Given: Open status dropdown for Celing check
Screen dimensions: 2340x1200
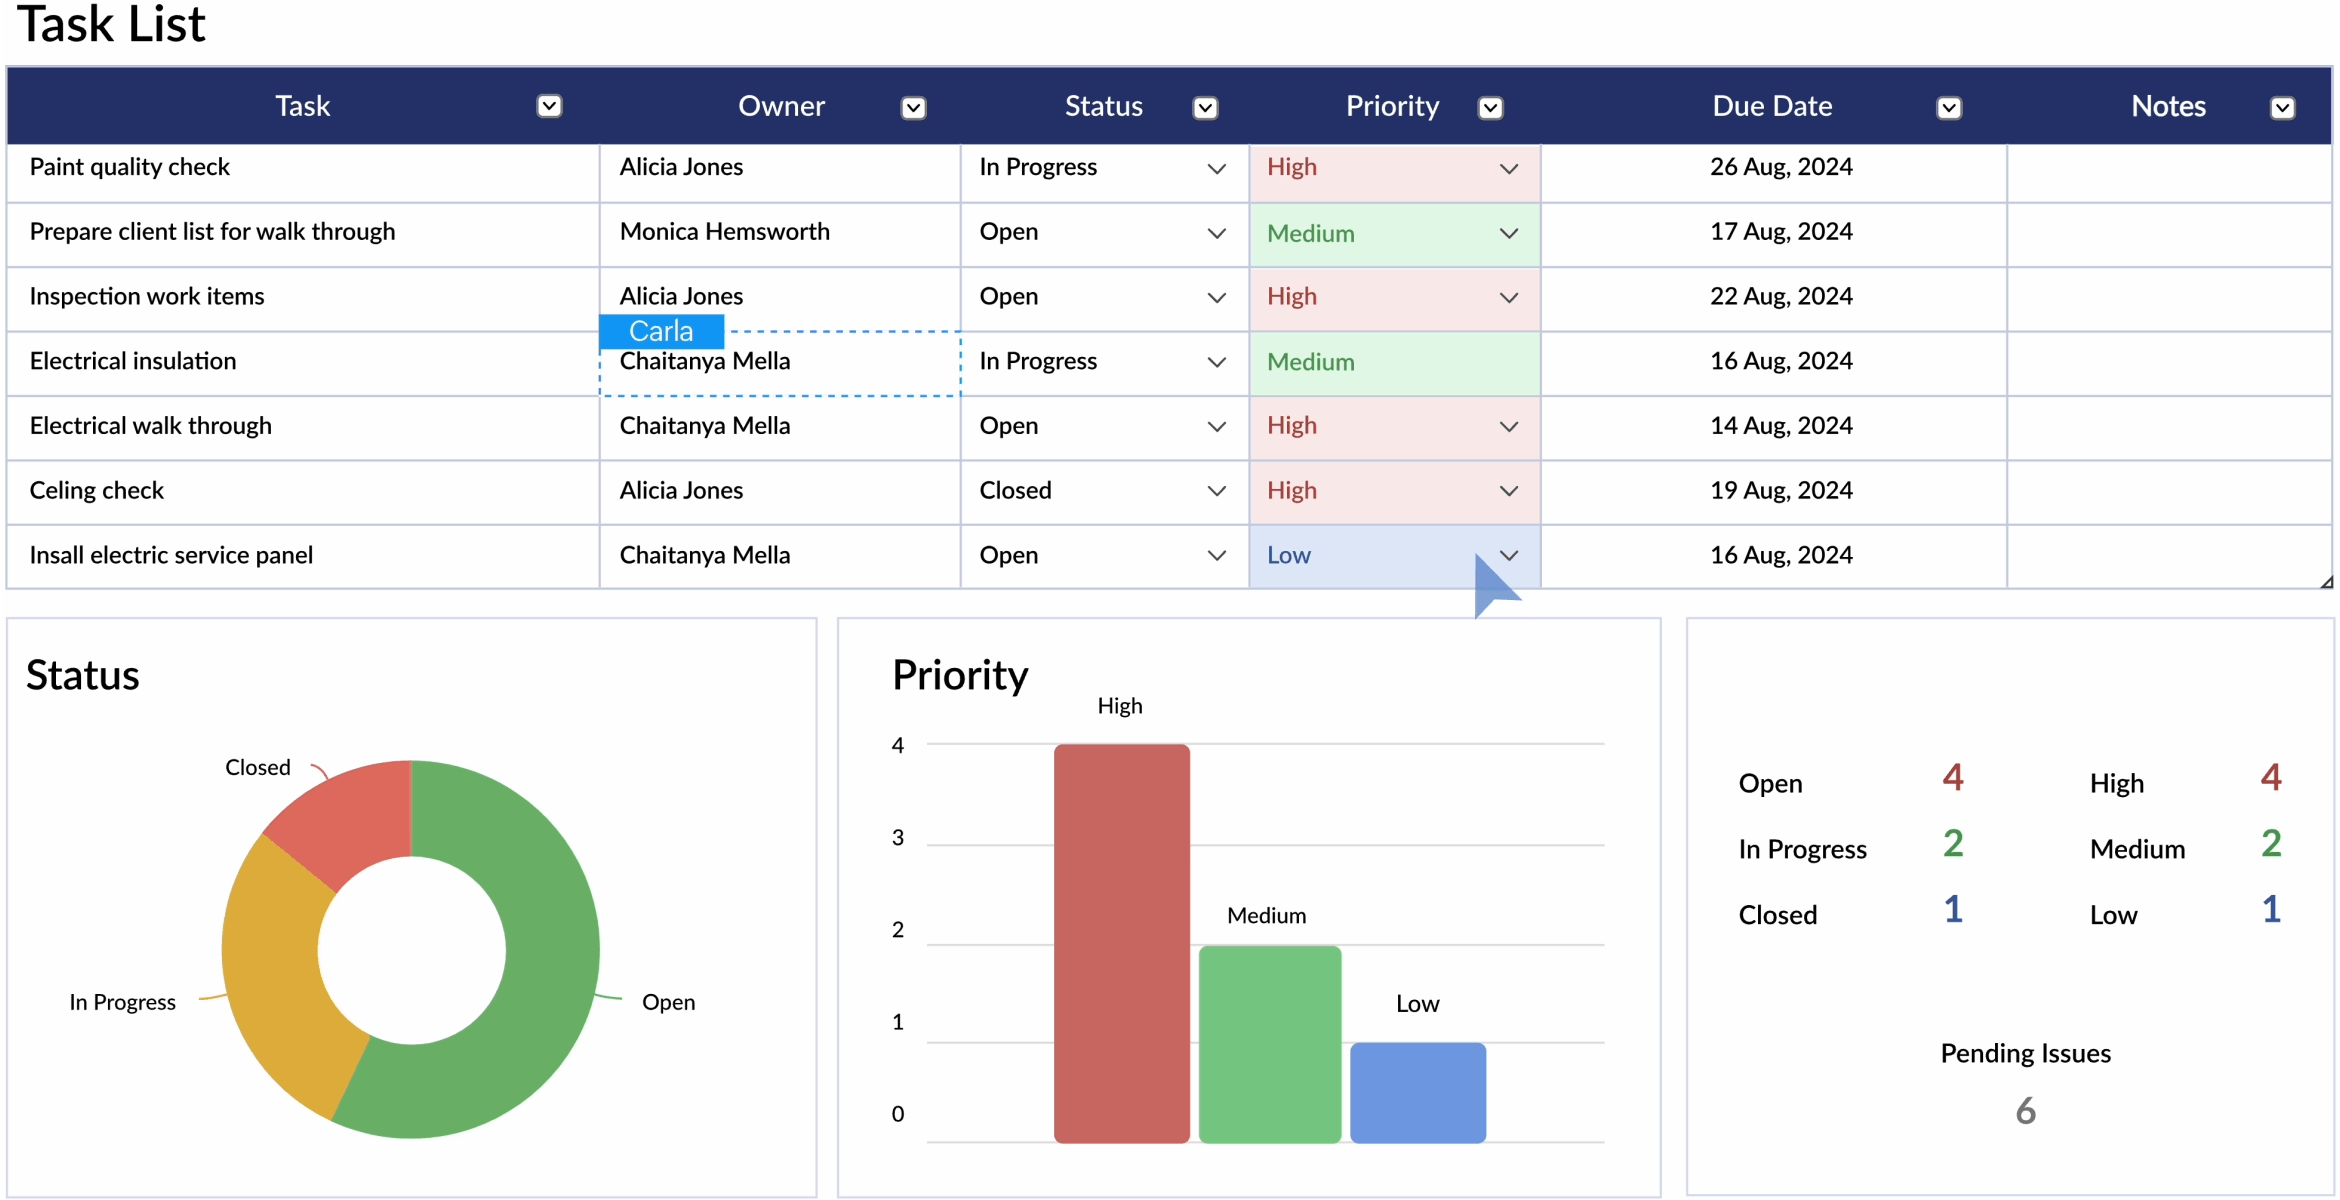Looking at the screenshot, I should click(x=1216, y=491).
